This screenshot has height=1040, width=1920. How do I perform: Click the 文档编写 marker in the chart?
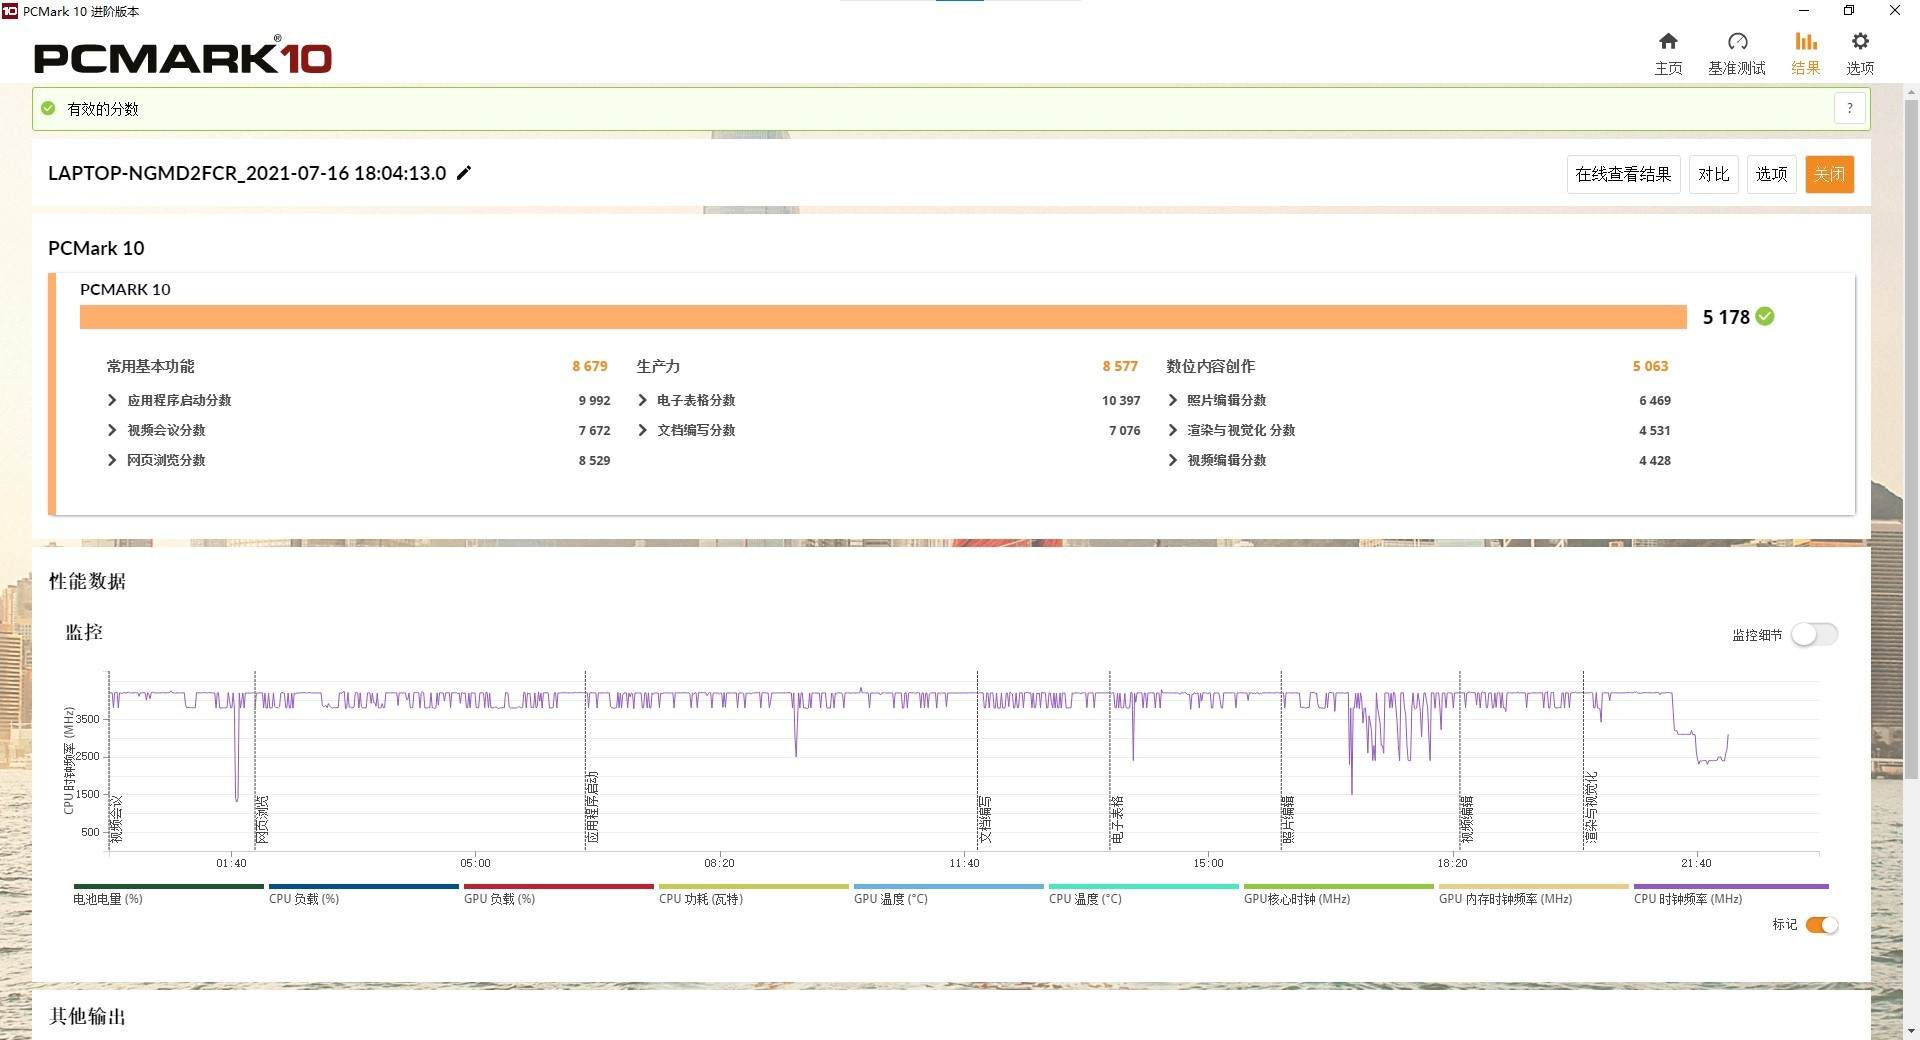[985, 819]
